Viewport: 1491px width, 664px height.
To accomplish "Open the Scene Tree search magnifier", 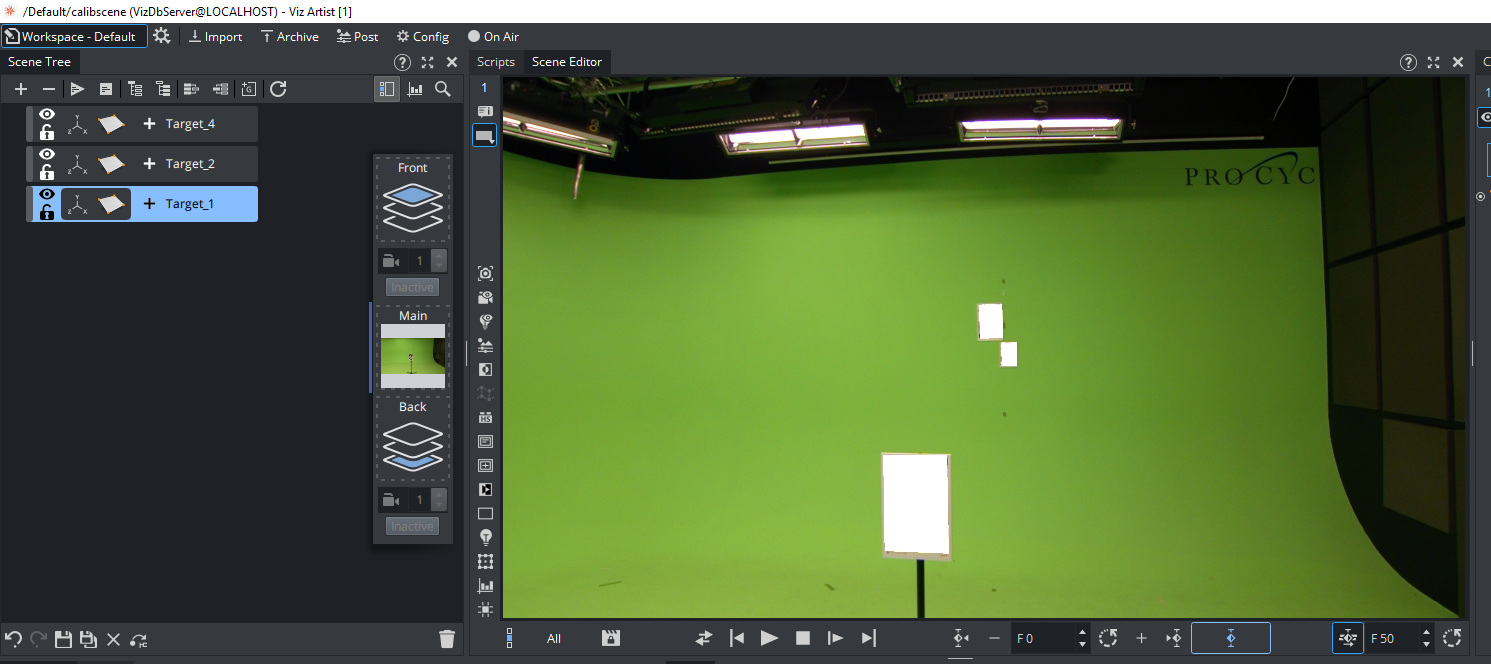I will (442, 89).
